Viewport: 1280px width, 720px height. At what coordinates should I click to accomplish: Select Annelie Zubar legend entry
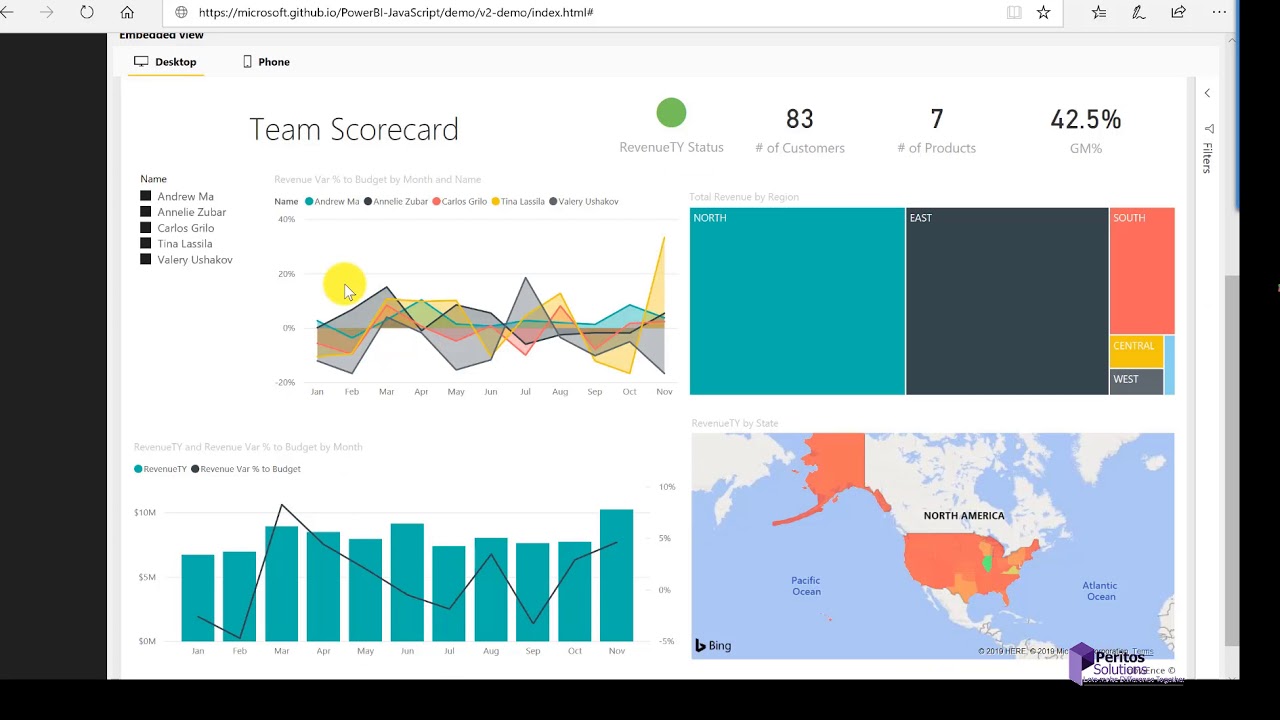[396, 202]
